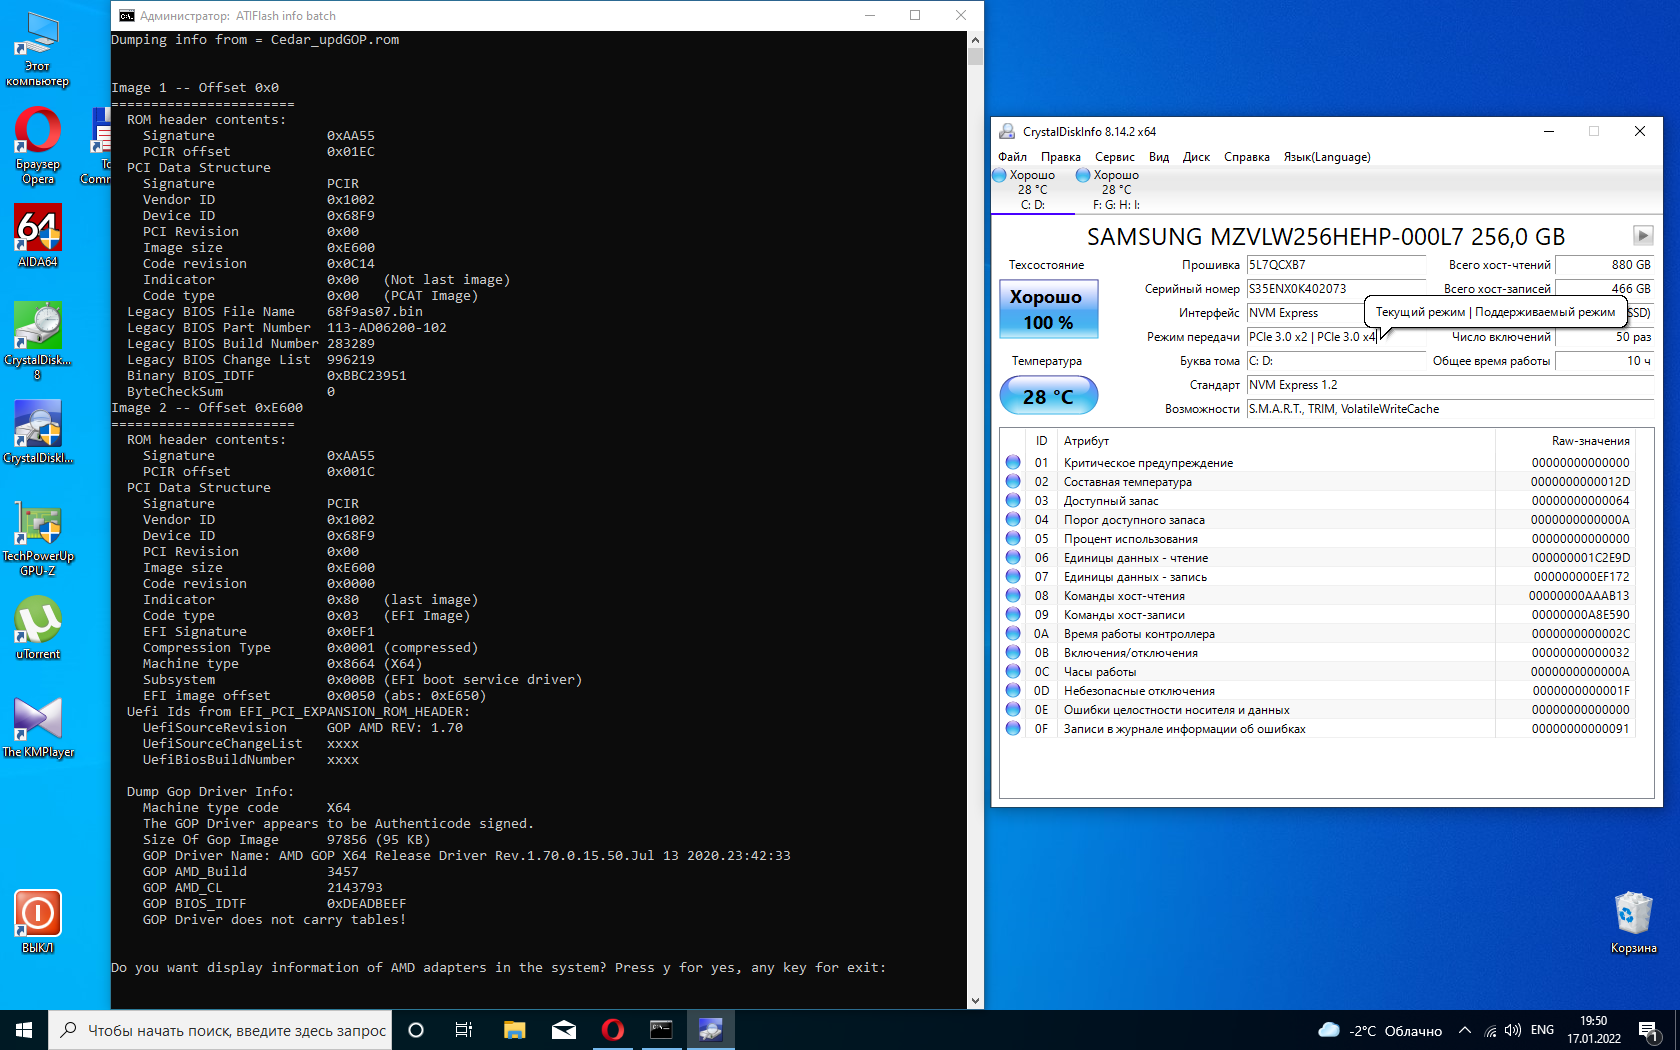This screenshot has width=1680, height=1050.
Task: Select the Небезопасные отключения attribute row
Action: [x=1319, y=691]
